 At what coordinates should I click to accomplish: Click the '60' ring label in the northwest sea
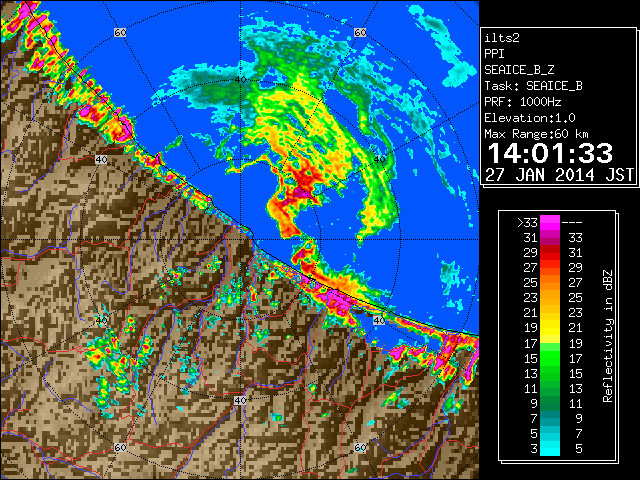pos(120,32)
